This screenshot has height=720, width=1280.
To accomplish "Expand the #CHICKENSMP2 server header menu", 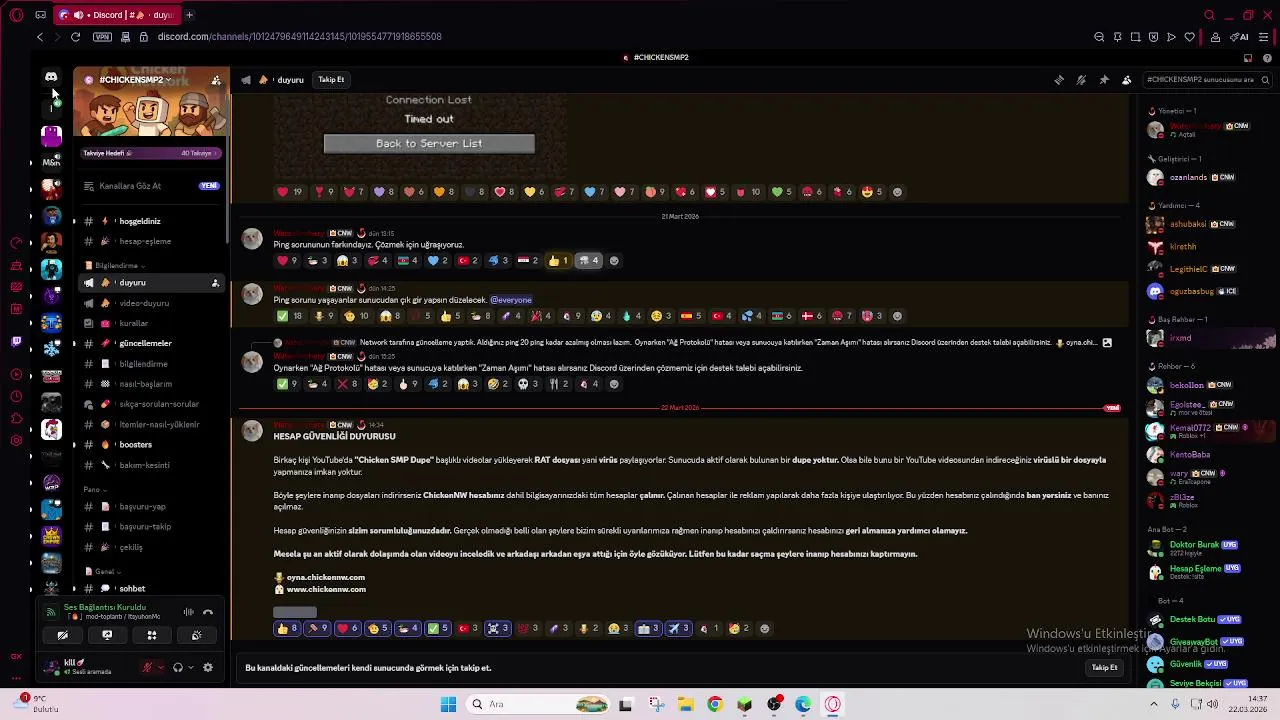I will tap(135, 80).
